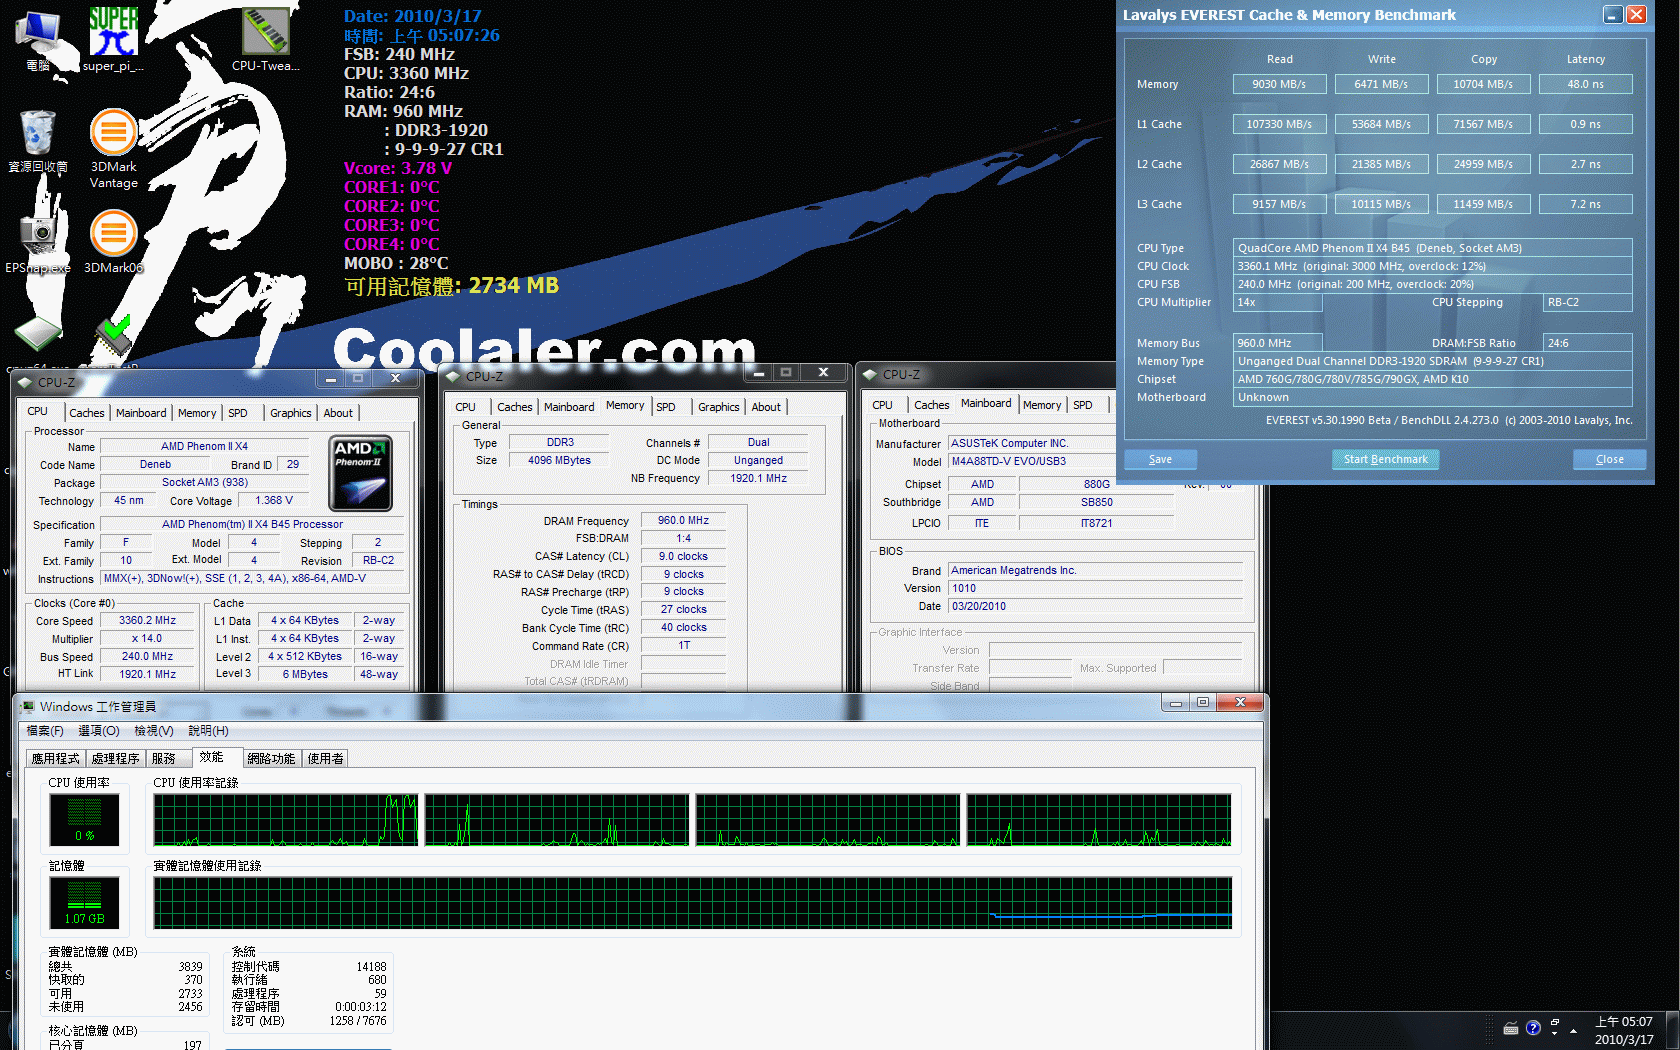Minimize the left CPU-Z window
The width and height of the screenshot is (1680, 1050).
coord(329,378)
